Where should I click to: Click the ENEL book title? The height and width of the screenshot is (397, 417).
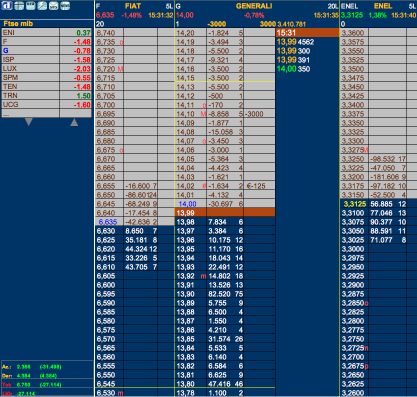tap(383, 6)
